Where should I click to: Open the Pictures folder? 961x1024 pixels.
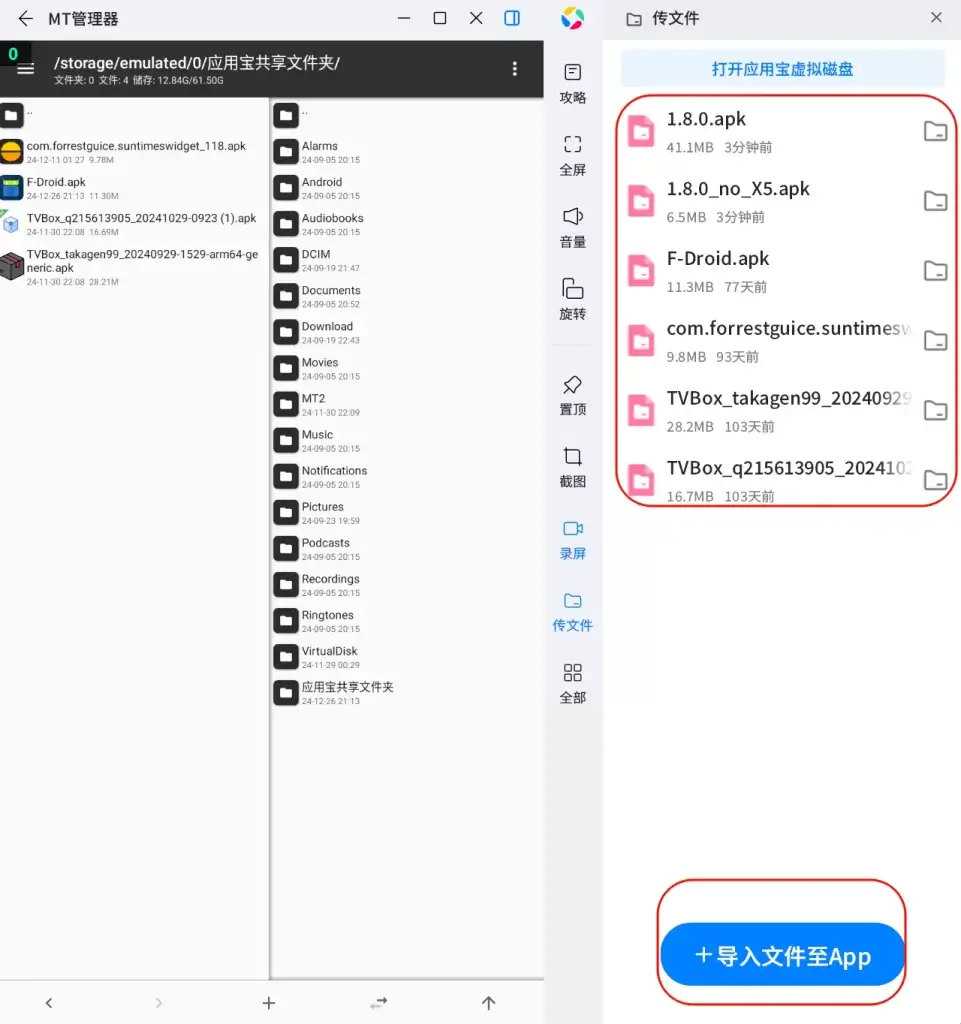(x=407, y=513)
